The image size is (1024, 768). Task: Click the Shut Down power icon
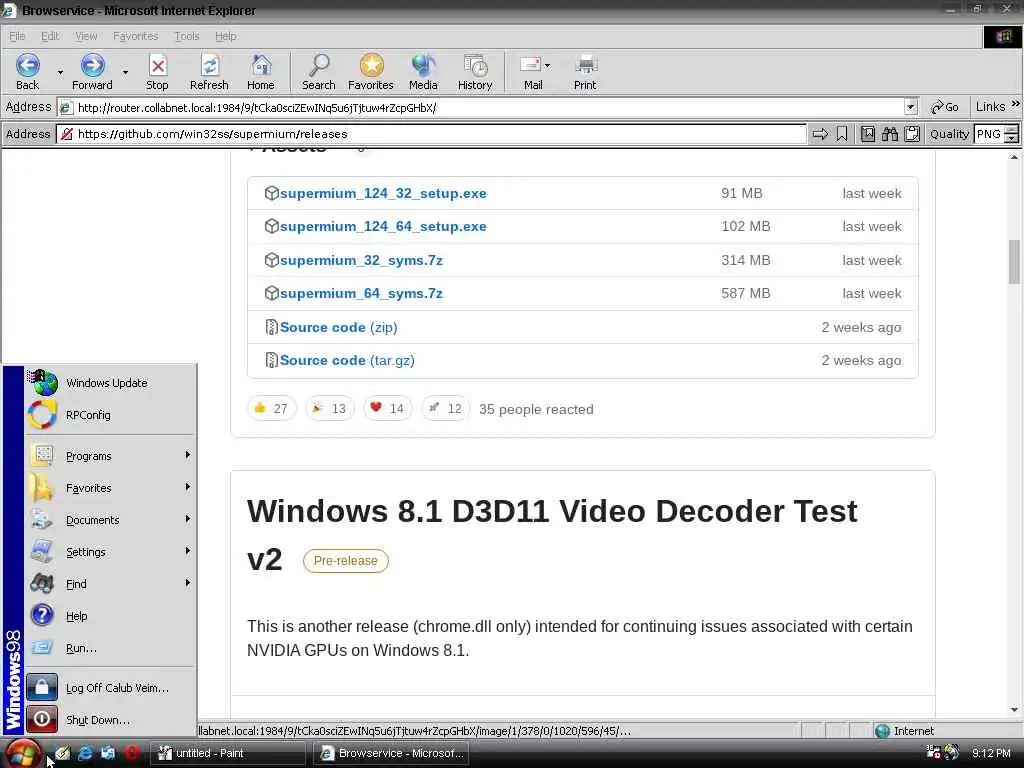click(x=42, y=719)
